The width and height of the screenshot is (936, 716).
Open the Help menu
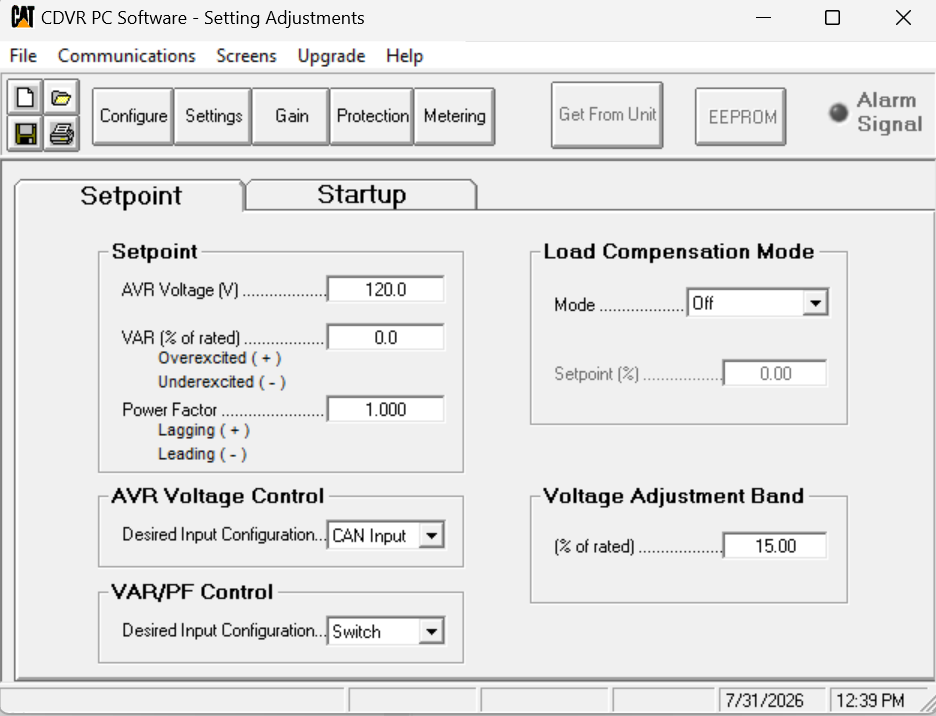click(405, 56)
